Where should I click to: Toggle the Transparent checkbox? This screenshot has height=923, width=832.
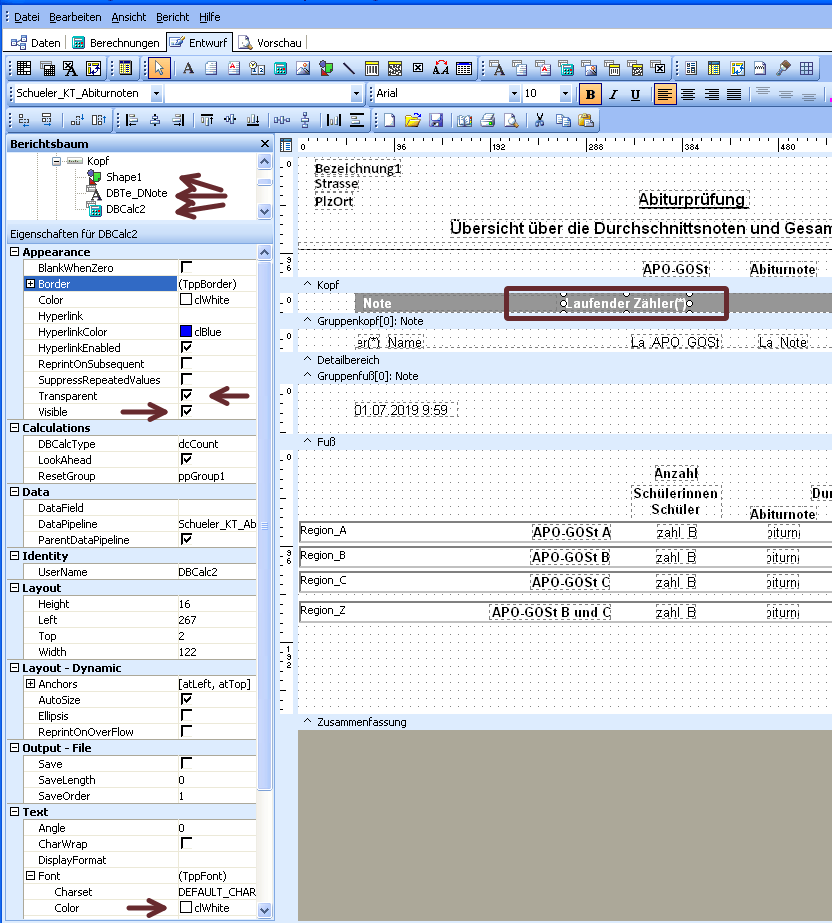[186, 395]
